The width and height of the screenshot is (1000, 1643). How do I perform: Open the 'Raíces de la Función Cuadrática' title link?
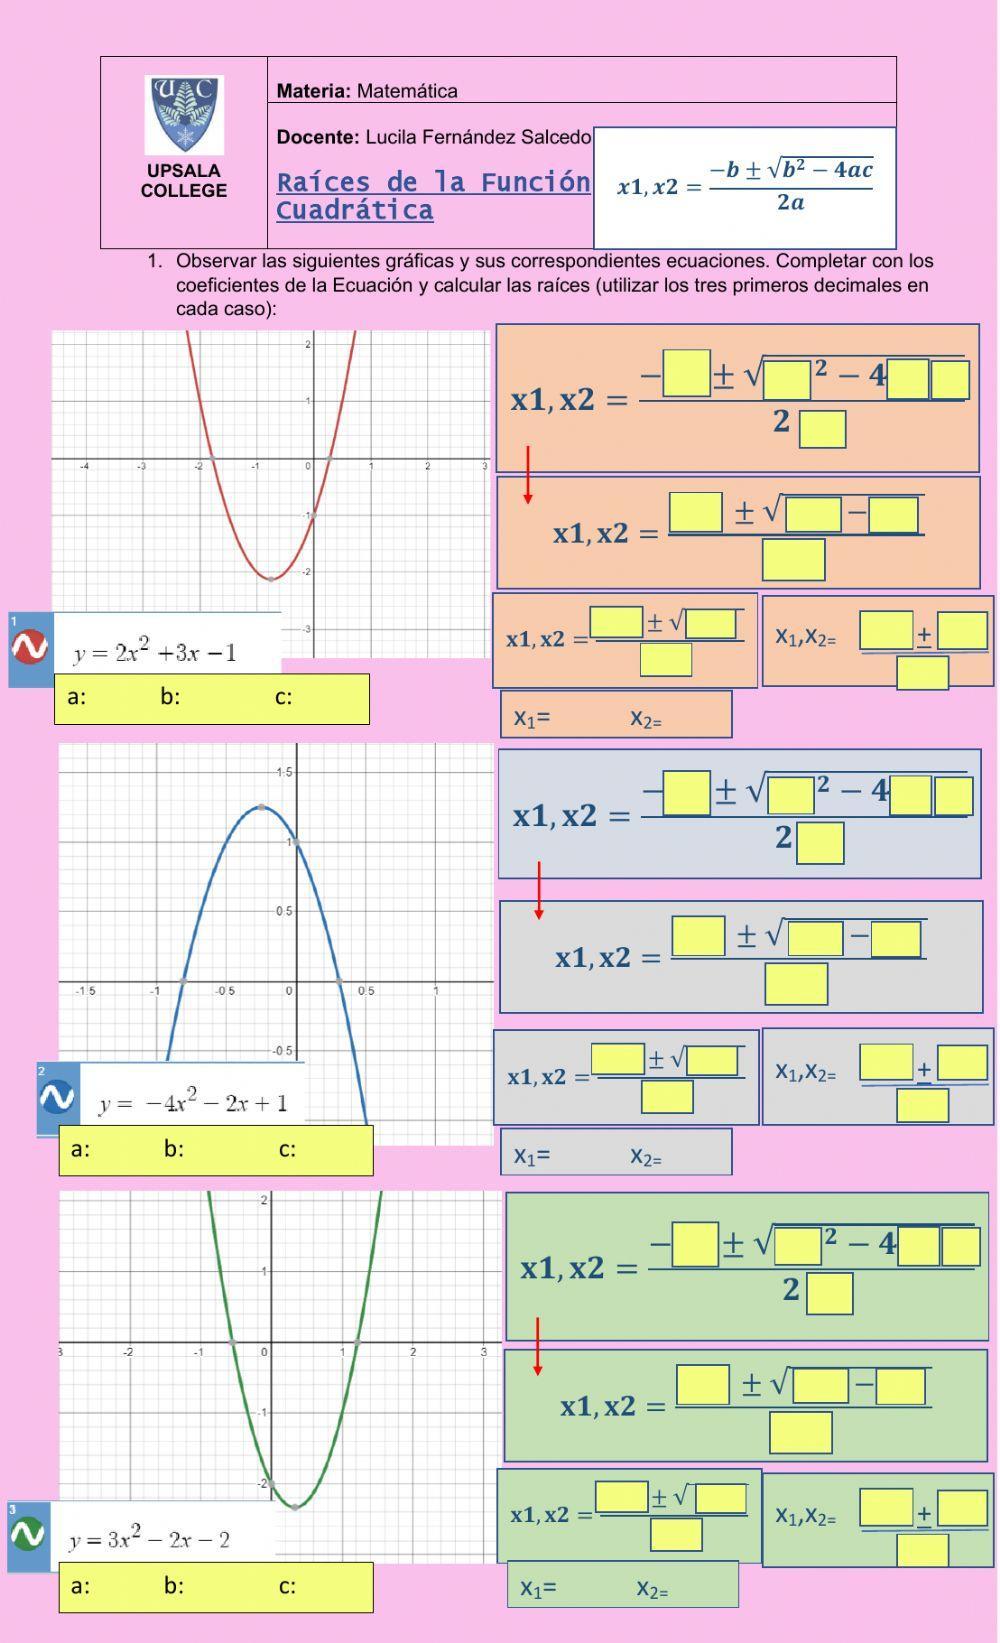(433, 196)
